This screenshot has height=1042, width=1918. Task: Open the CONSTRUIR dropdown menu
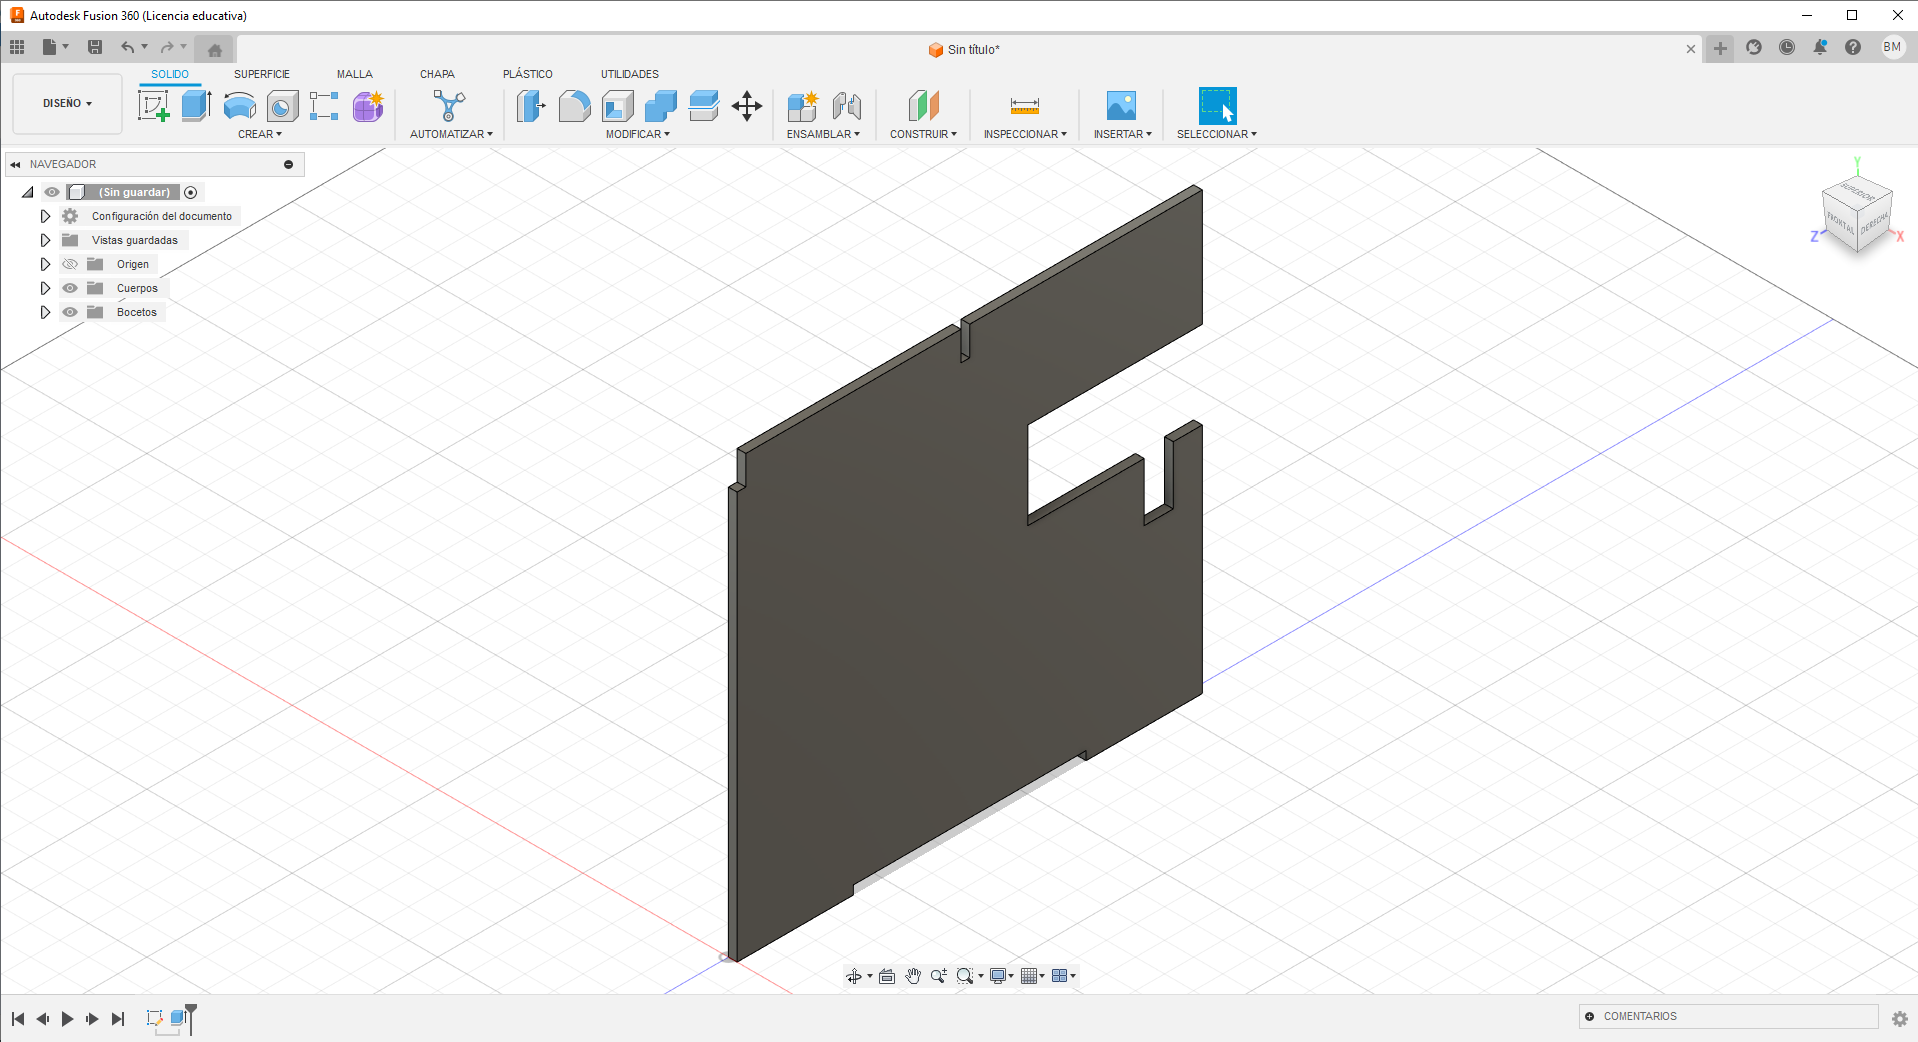click(924, 134)
